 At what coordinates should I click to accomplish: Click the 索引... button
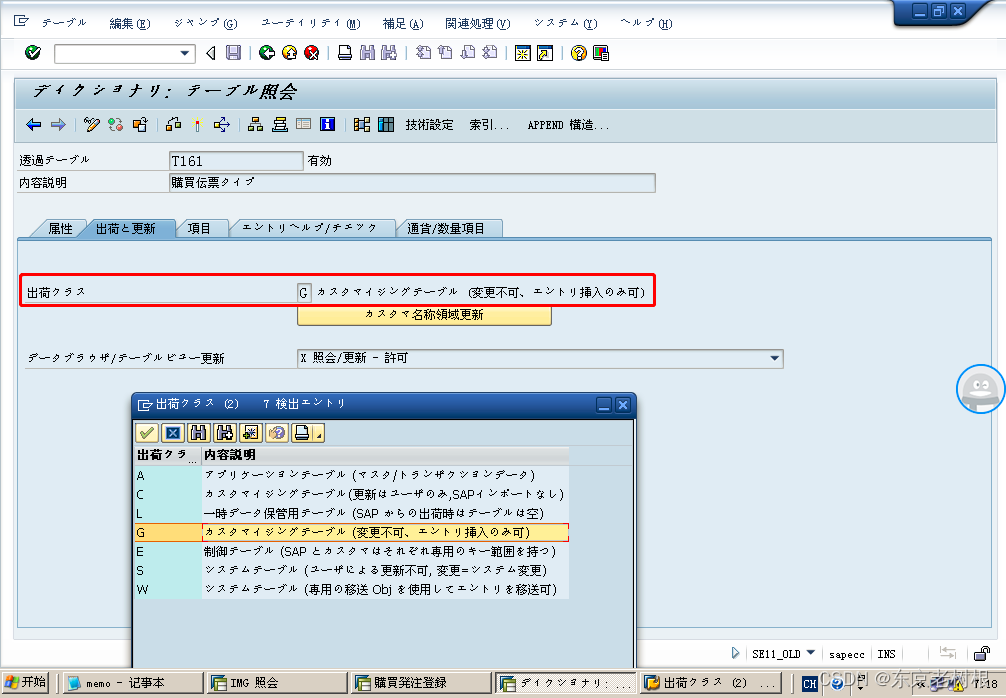click(x=489, y=125)
